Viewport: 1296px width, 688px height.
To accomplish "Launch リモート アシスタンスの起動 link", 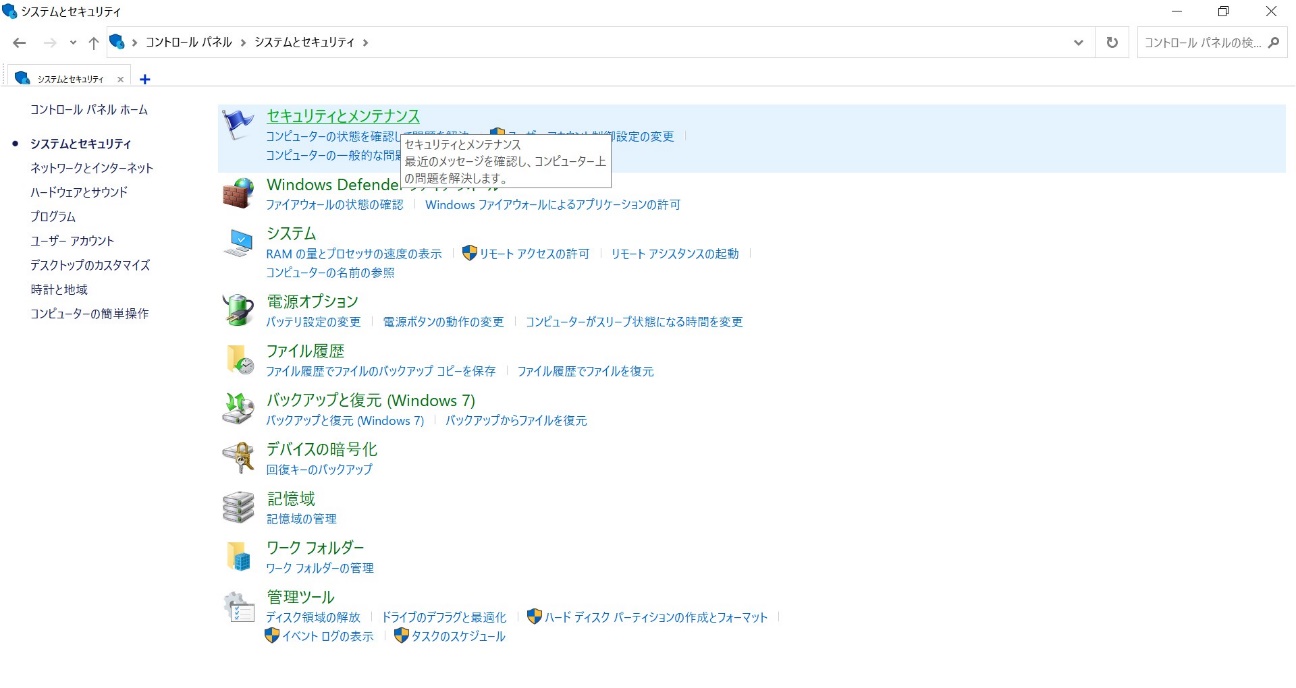I will pos(676,253).
